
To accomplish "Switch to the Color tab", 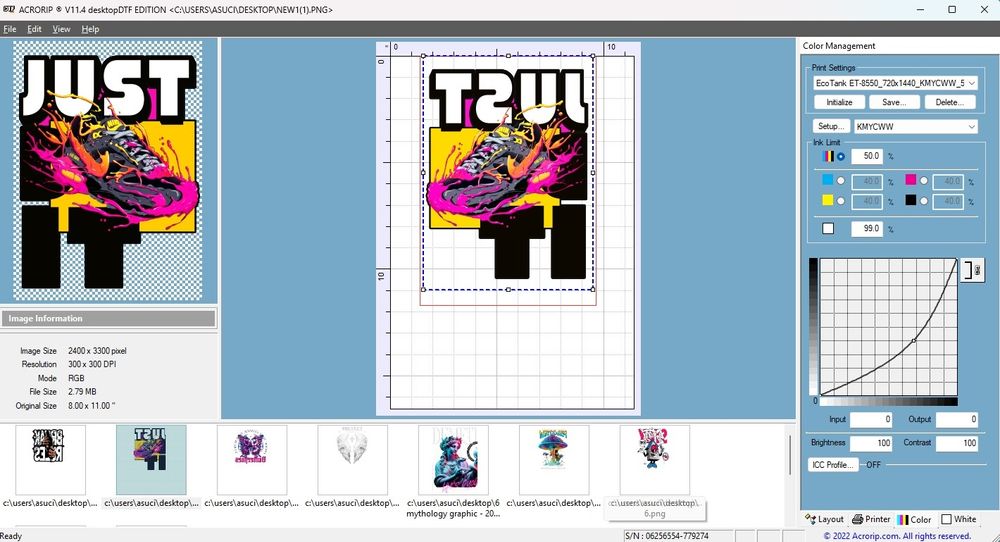I will 914,519.
